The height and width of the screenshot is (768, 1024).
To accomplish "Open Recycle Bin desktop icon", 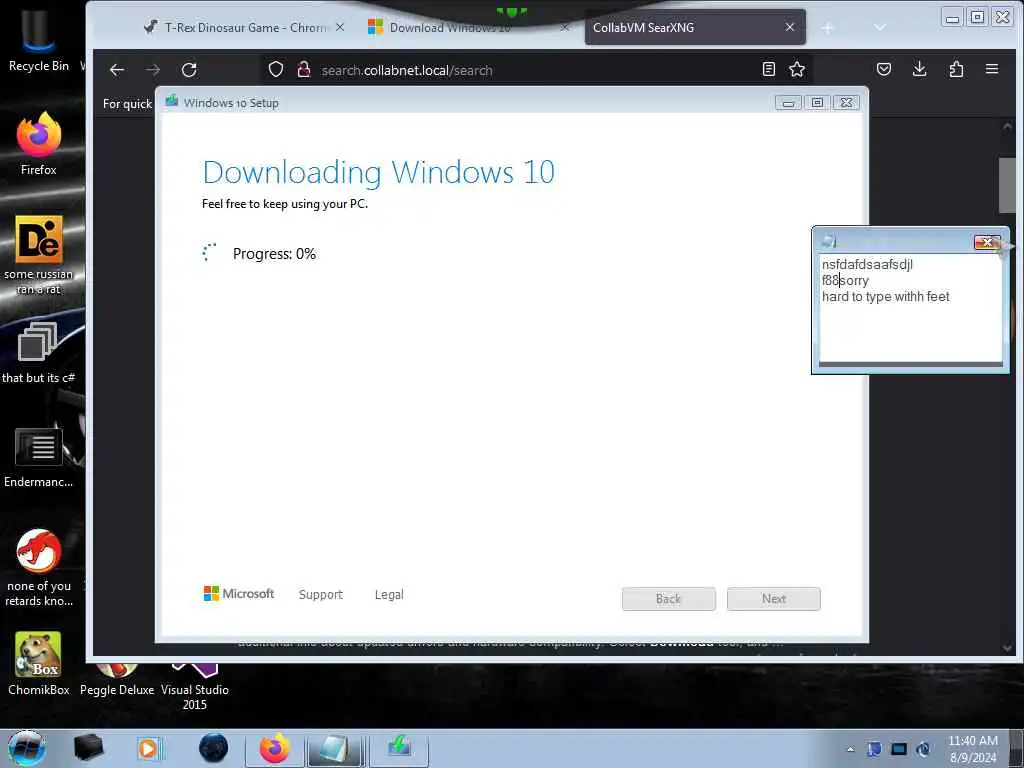I will click(39, 40).
